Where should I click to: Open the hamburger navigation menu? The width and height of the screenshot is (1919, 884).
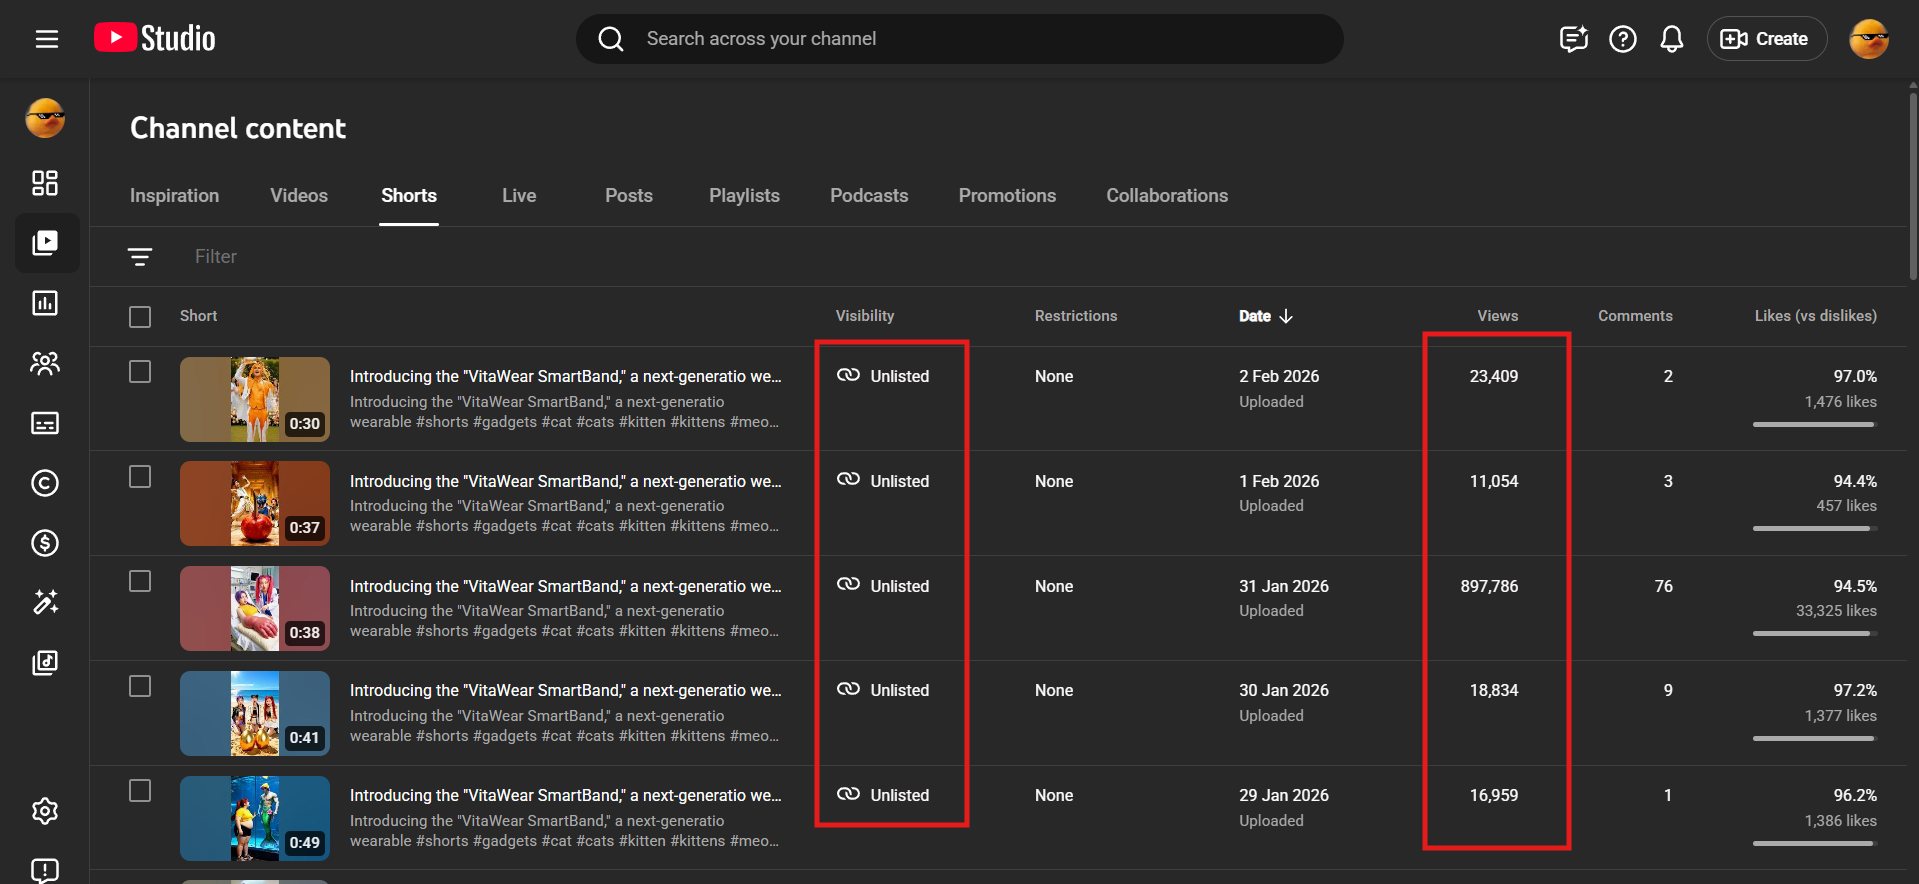click(x=47, y=39)
